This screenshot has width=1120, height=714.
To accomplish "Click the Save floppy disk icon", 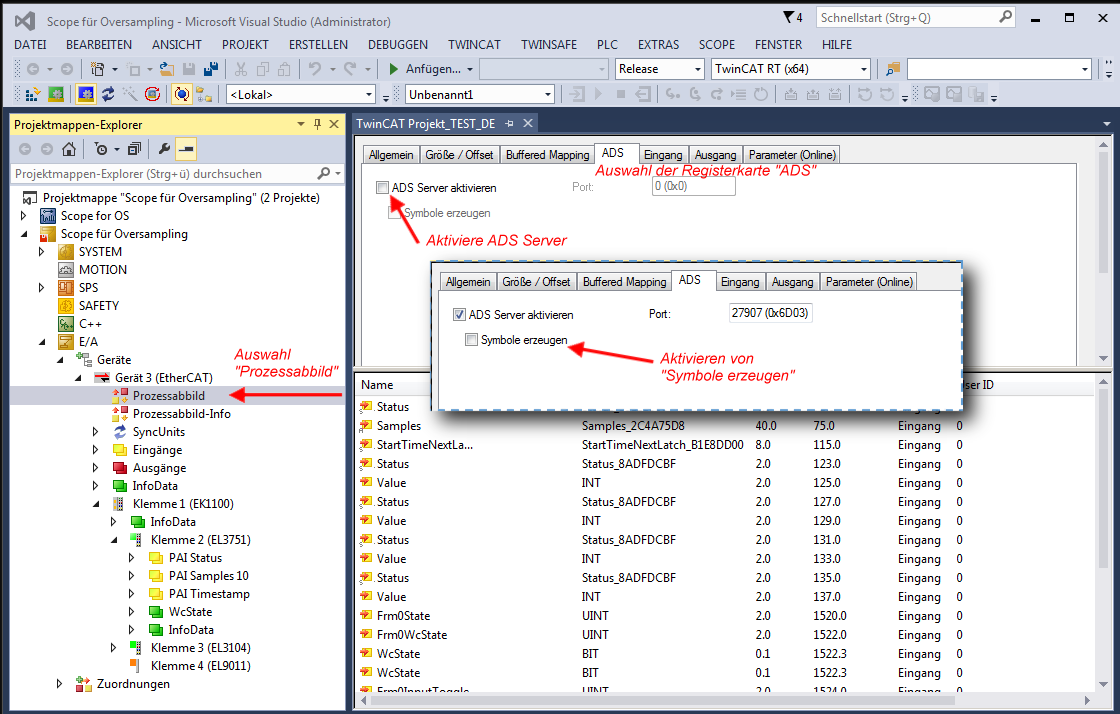I will [189, 69].
